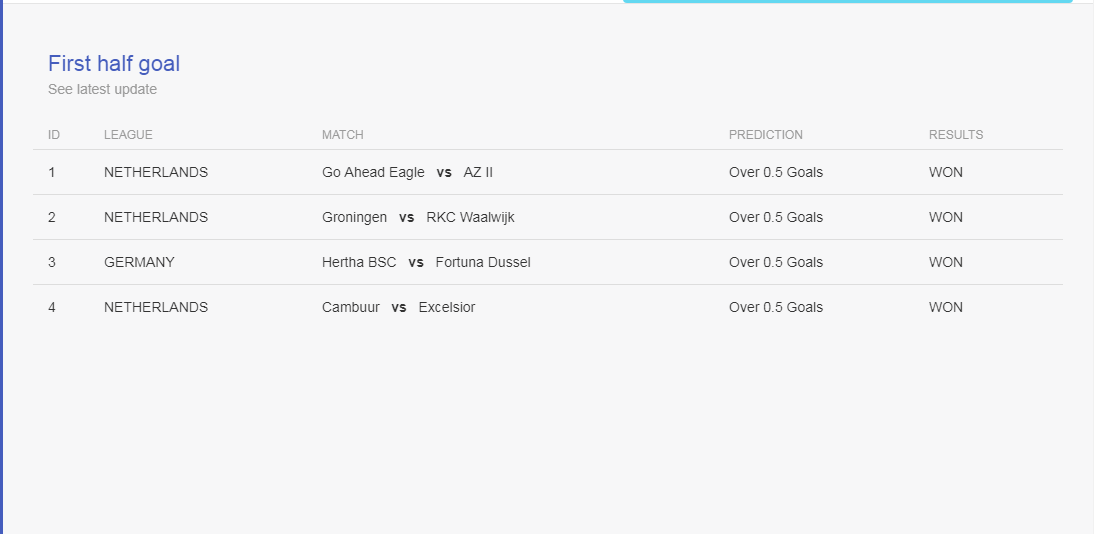The width and height of the screenshot is (1094, 534).
Task: Select the MATCH column header
Action: pos(343,135)
